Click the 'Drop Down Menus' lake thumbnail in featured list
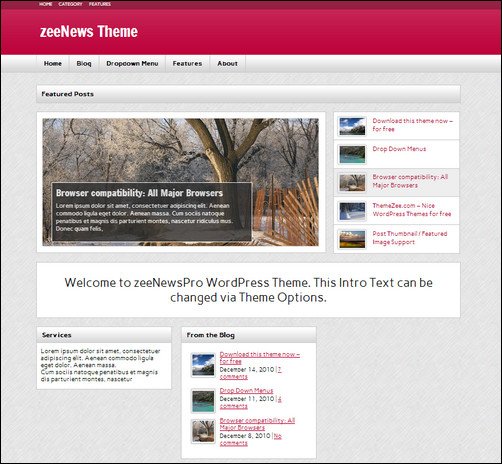 click(352, 154)
